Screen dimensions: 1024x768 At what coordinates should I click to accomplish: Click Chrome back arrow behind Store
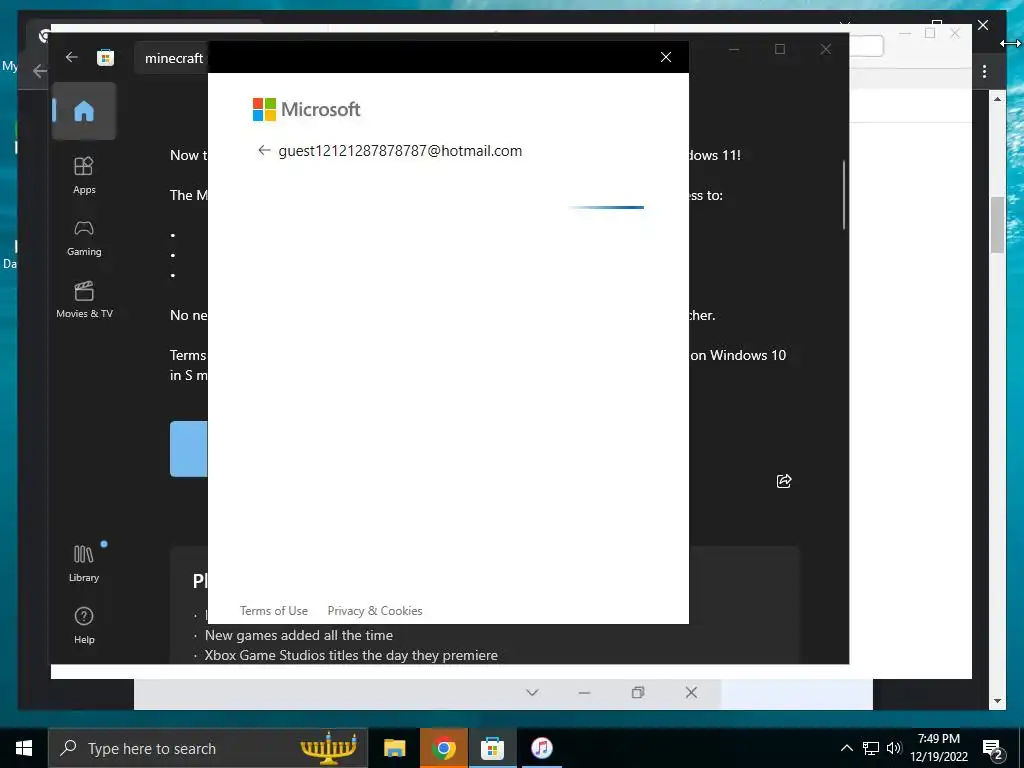click(40, 71)
